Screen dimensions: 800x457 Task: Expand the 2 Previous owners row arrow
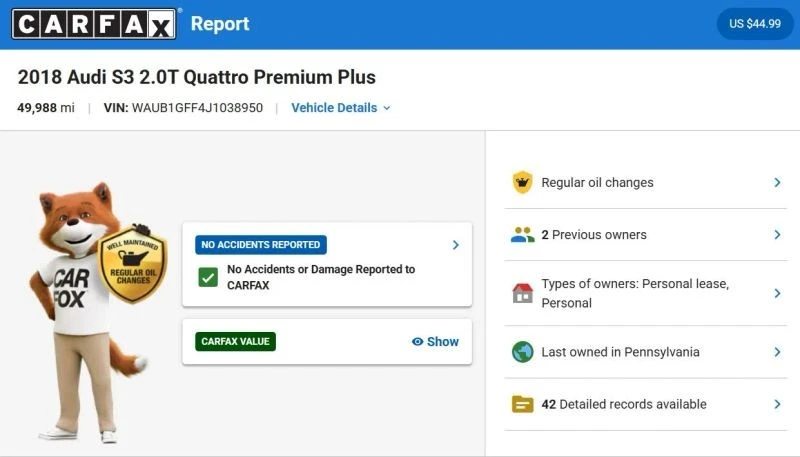tap(777, 235)
